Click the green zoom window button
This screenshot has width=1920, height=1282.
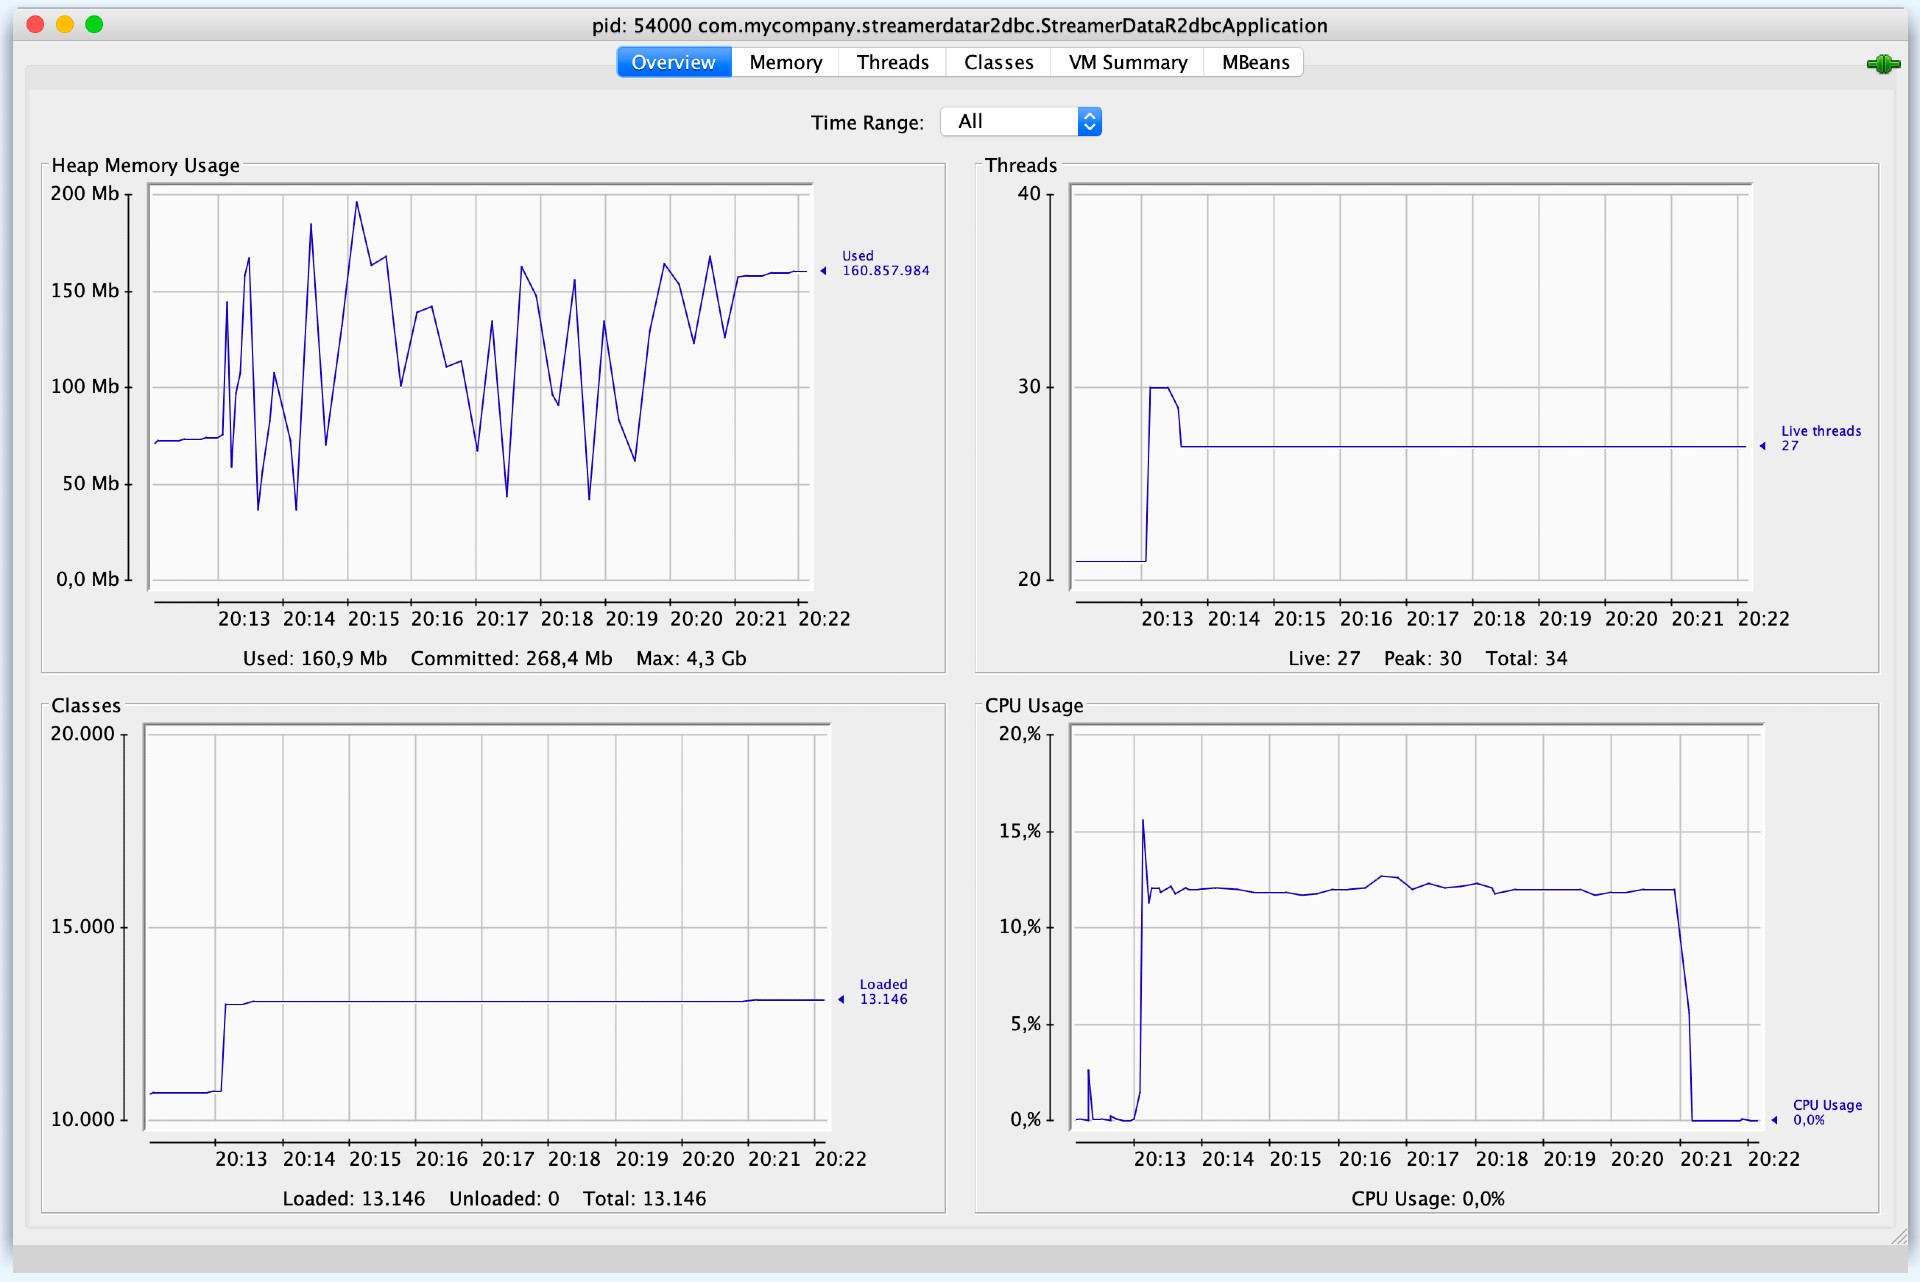(94, 25)
